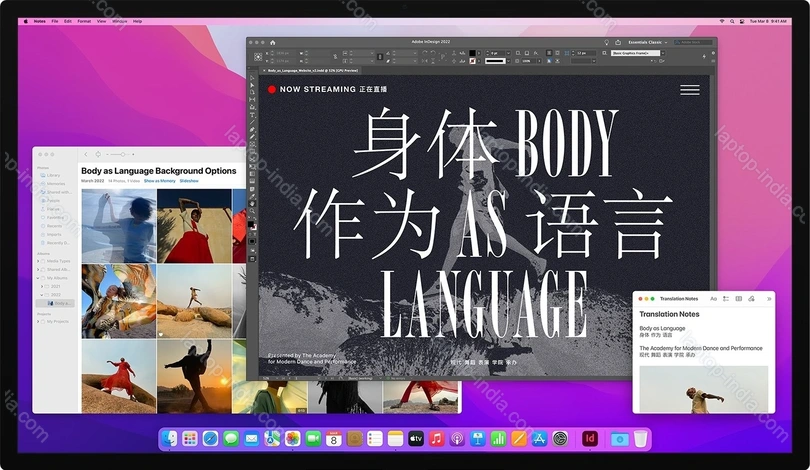Open Apple Music from the Dock
Image resolution: width=810 pixels, height=470 pixels.
click(437, 439)
